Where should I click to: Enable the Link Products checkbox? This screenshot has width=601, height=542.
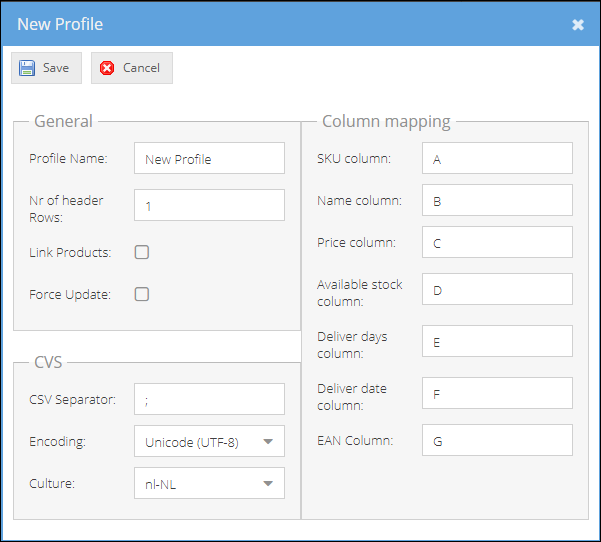[141, 252]
